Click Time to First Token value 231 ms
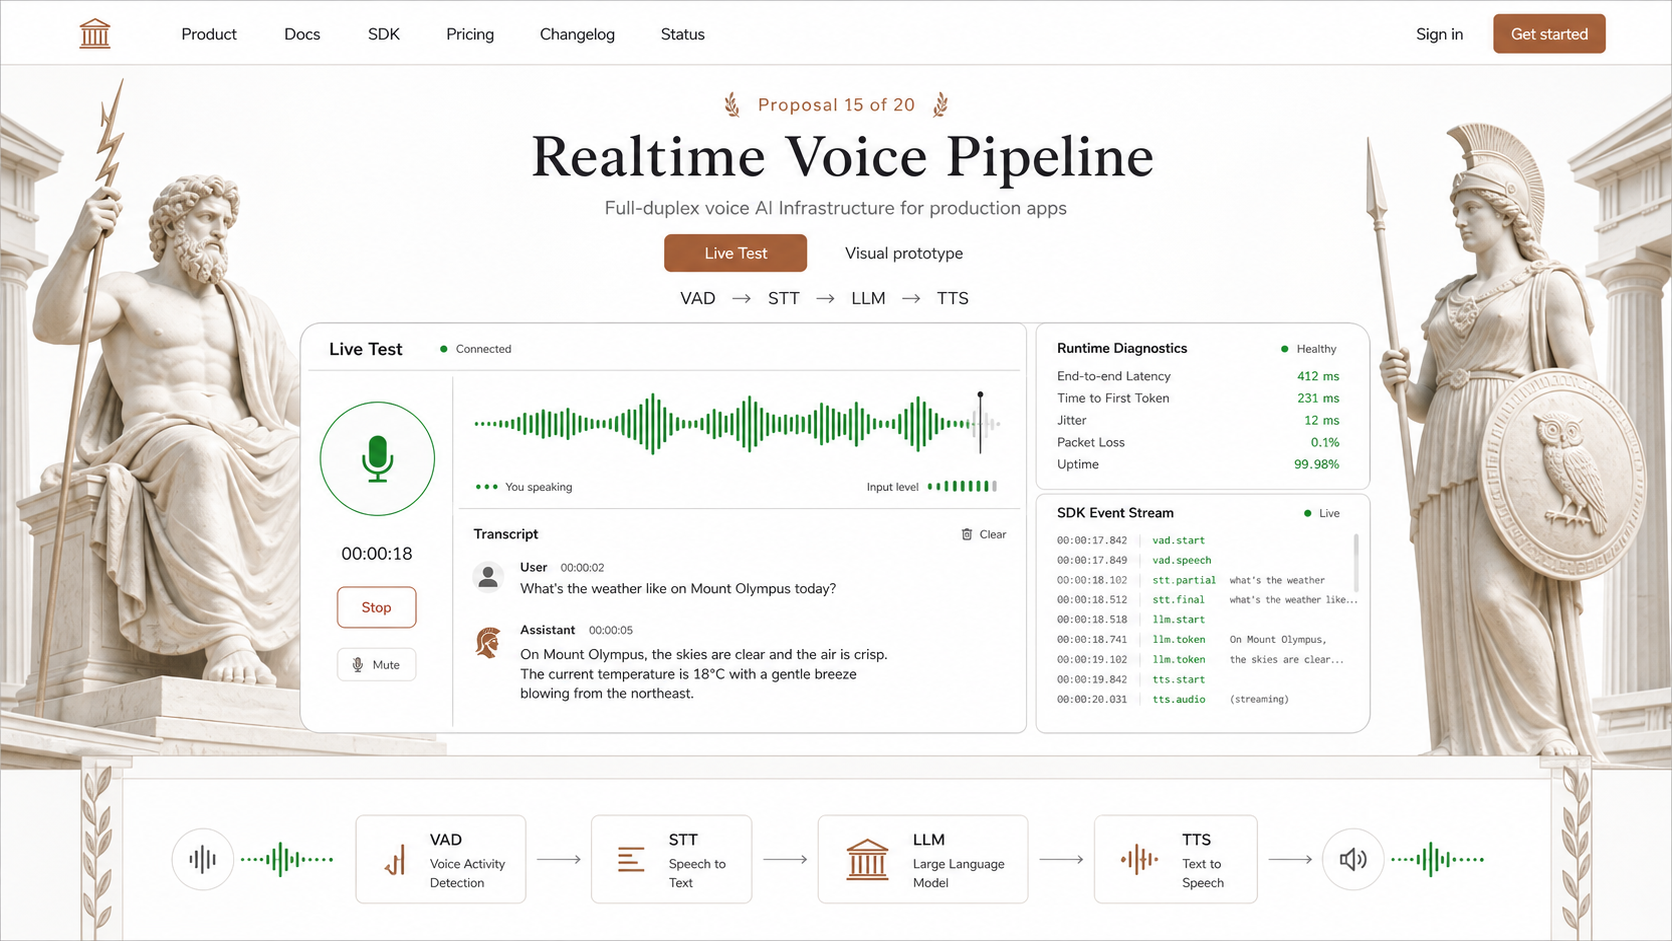This screenshot has height=941, width=1672. (1318, 398)
